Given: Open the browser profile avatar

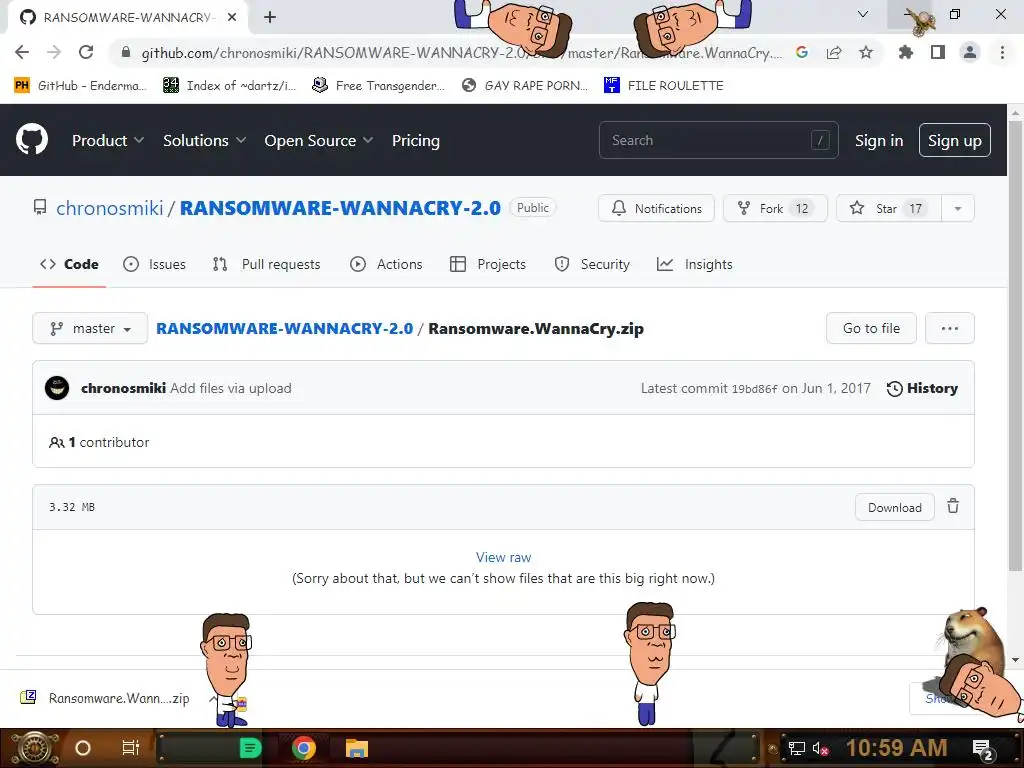Looking at the screenshot, I should pos(970,52).
